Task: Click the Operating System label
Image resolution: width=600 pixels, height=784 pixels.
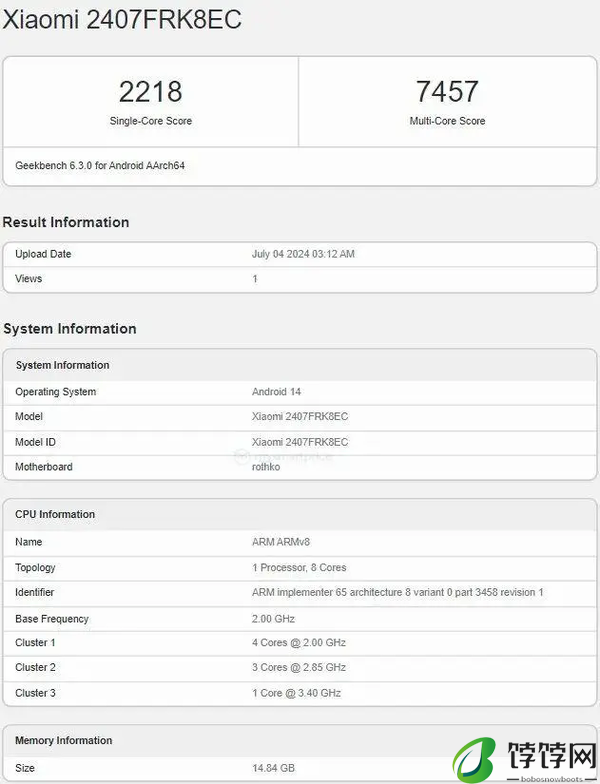Action: tap(56, 392)
